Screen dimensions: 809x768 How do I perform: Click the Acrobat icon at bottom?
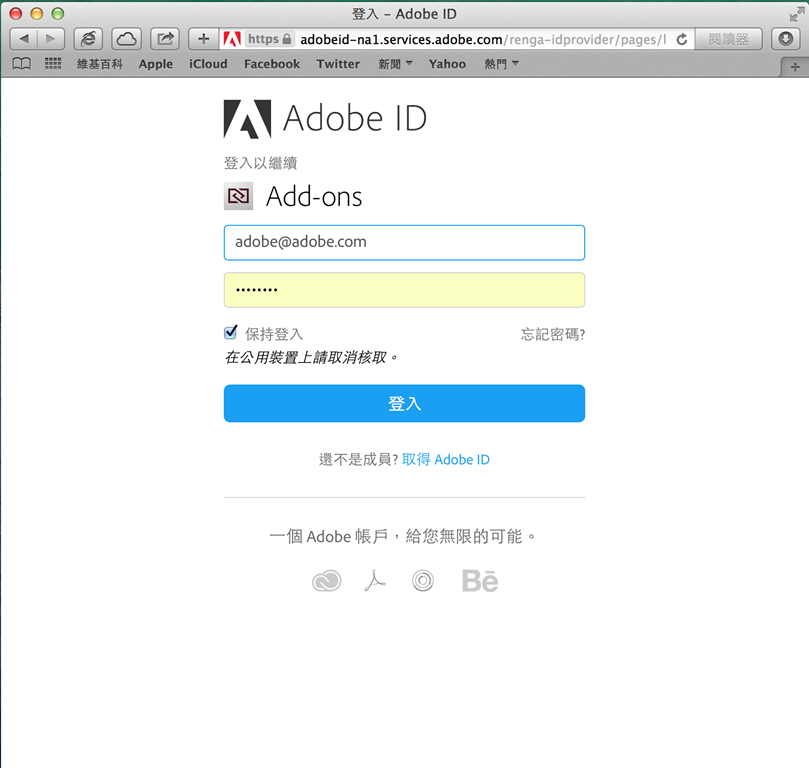375,581
